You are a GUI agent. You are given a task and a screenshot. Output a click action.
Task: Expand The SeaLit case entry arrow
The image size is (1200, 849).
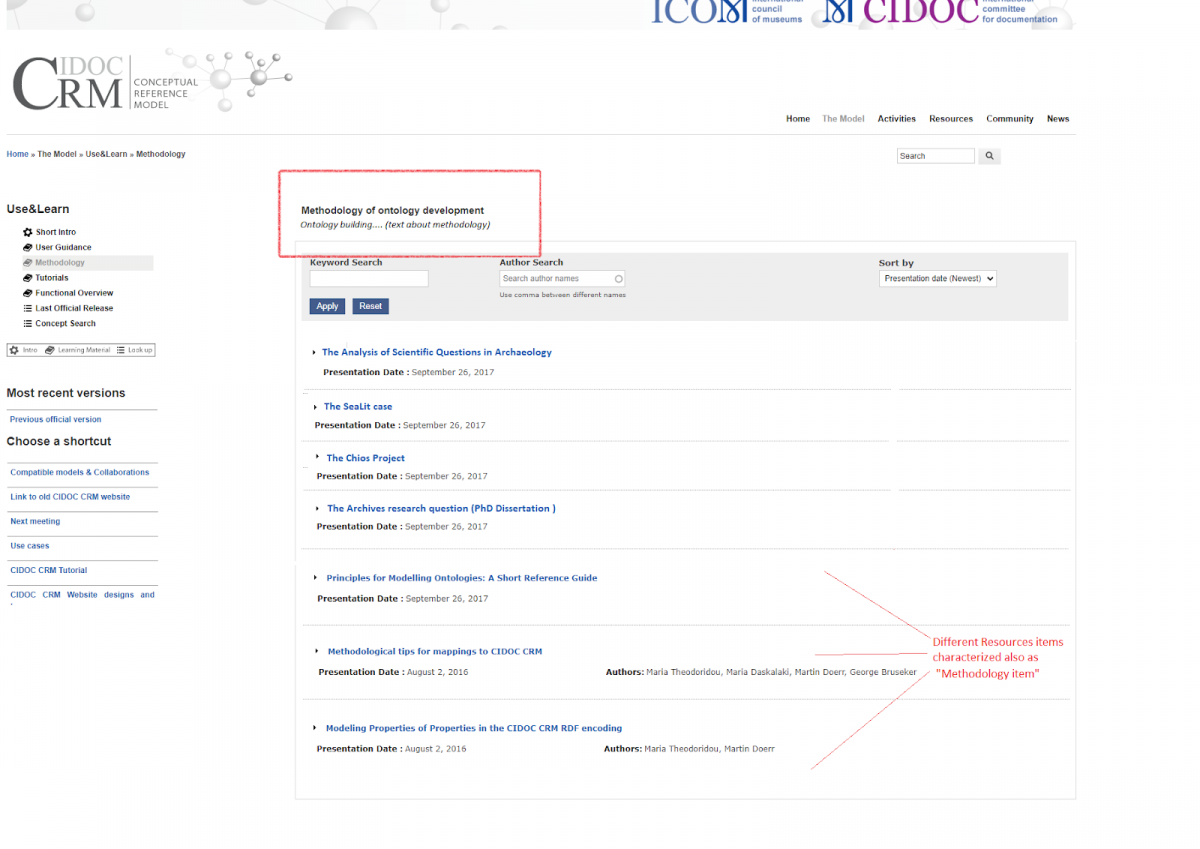point(315,406)
